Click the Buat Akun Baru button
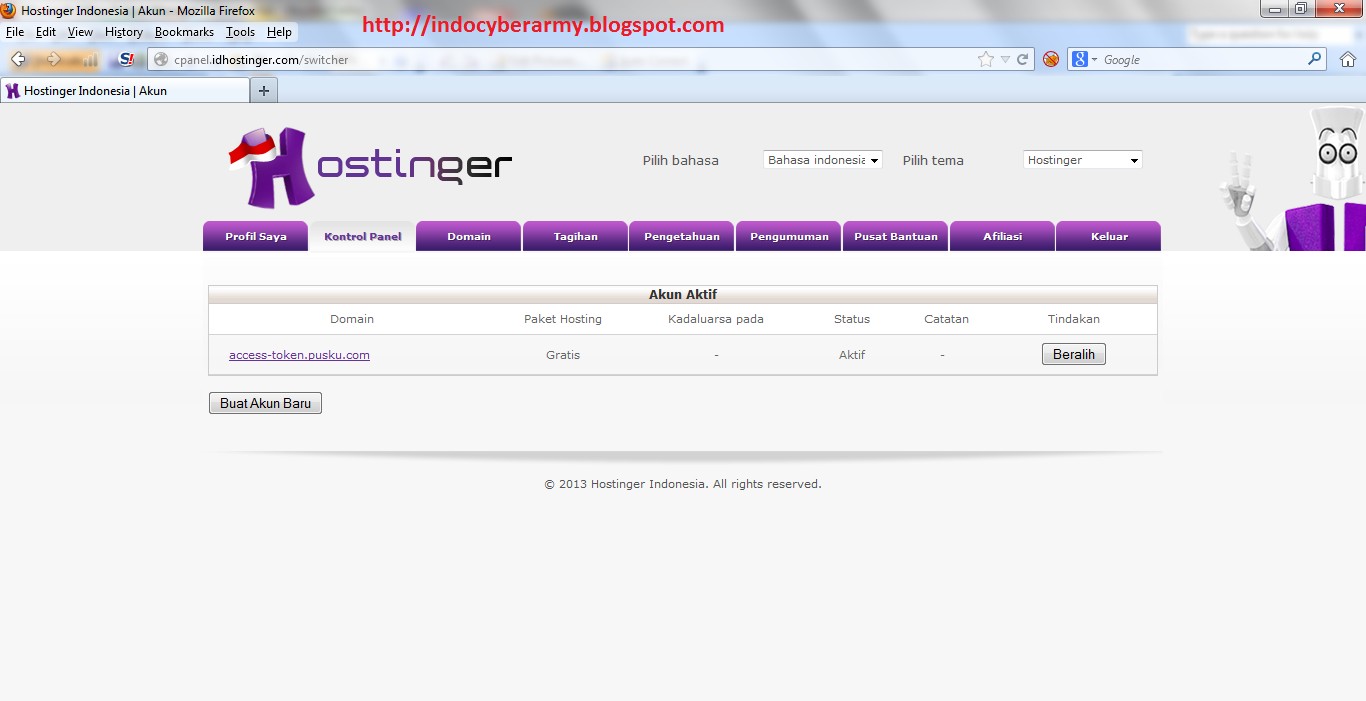 click(265, 403)
